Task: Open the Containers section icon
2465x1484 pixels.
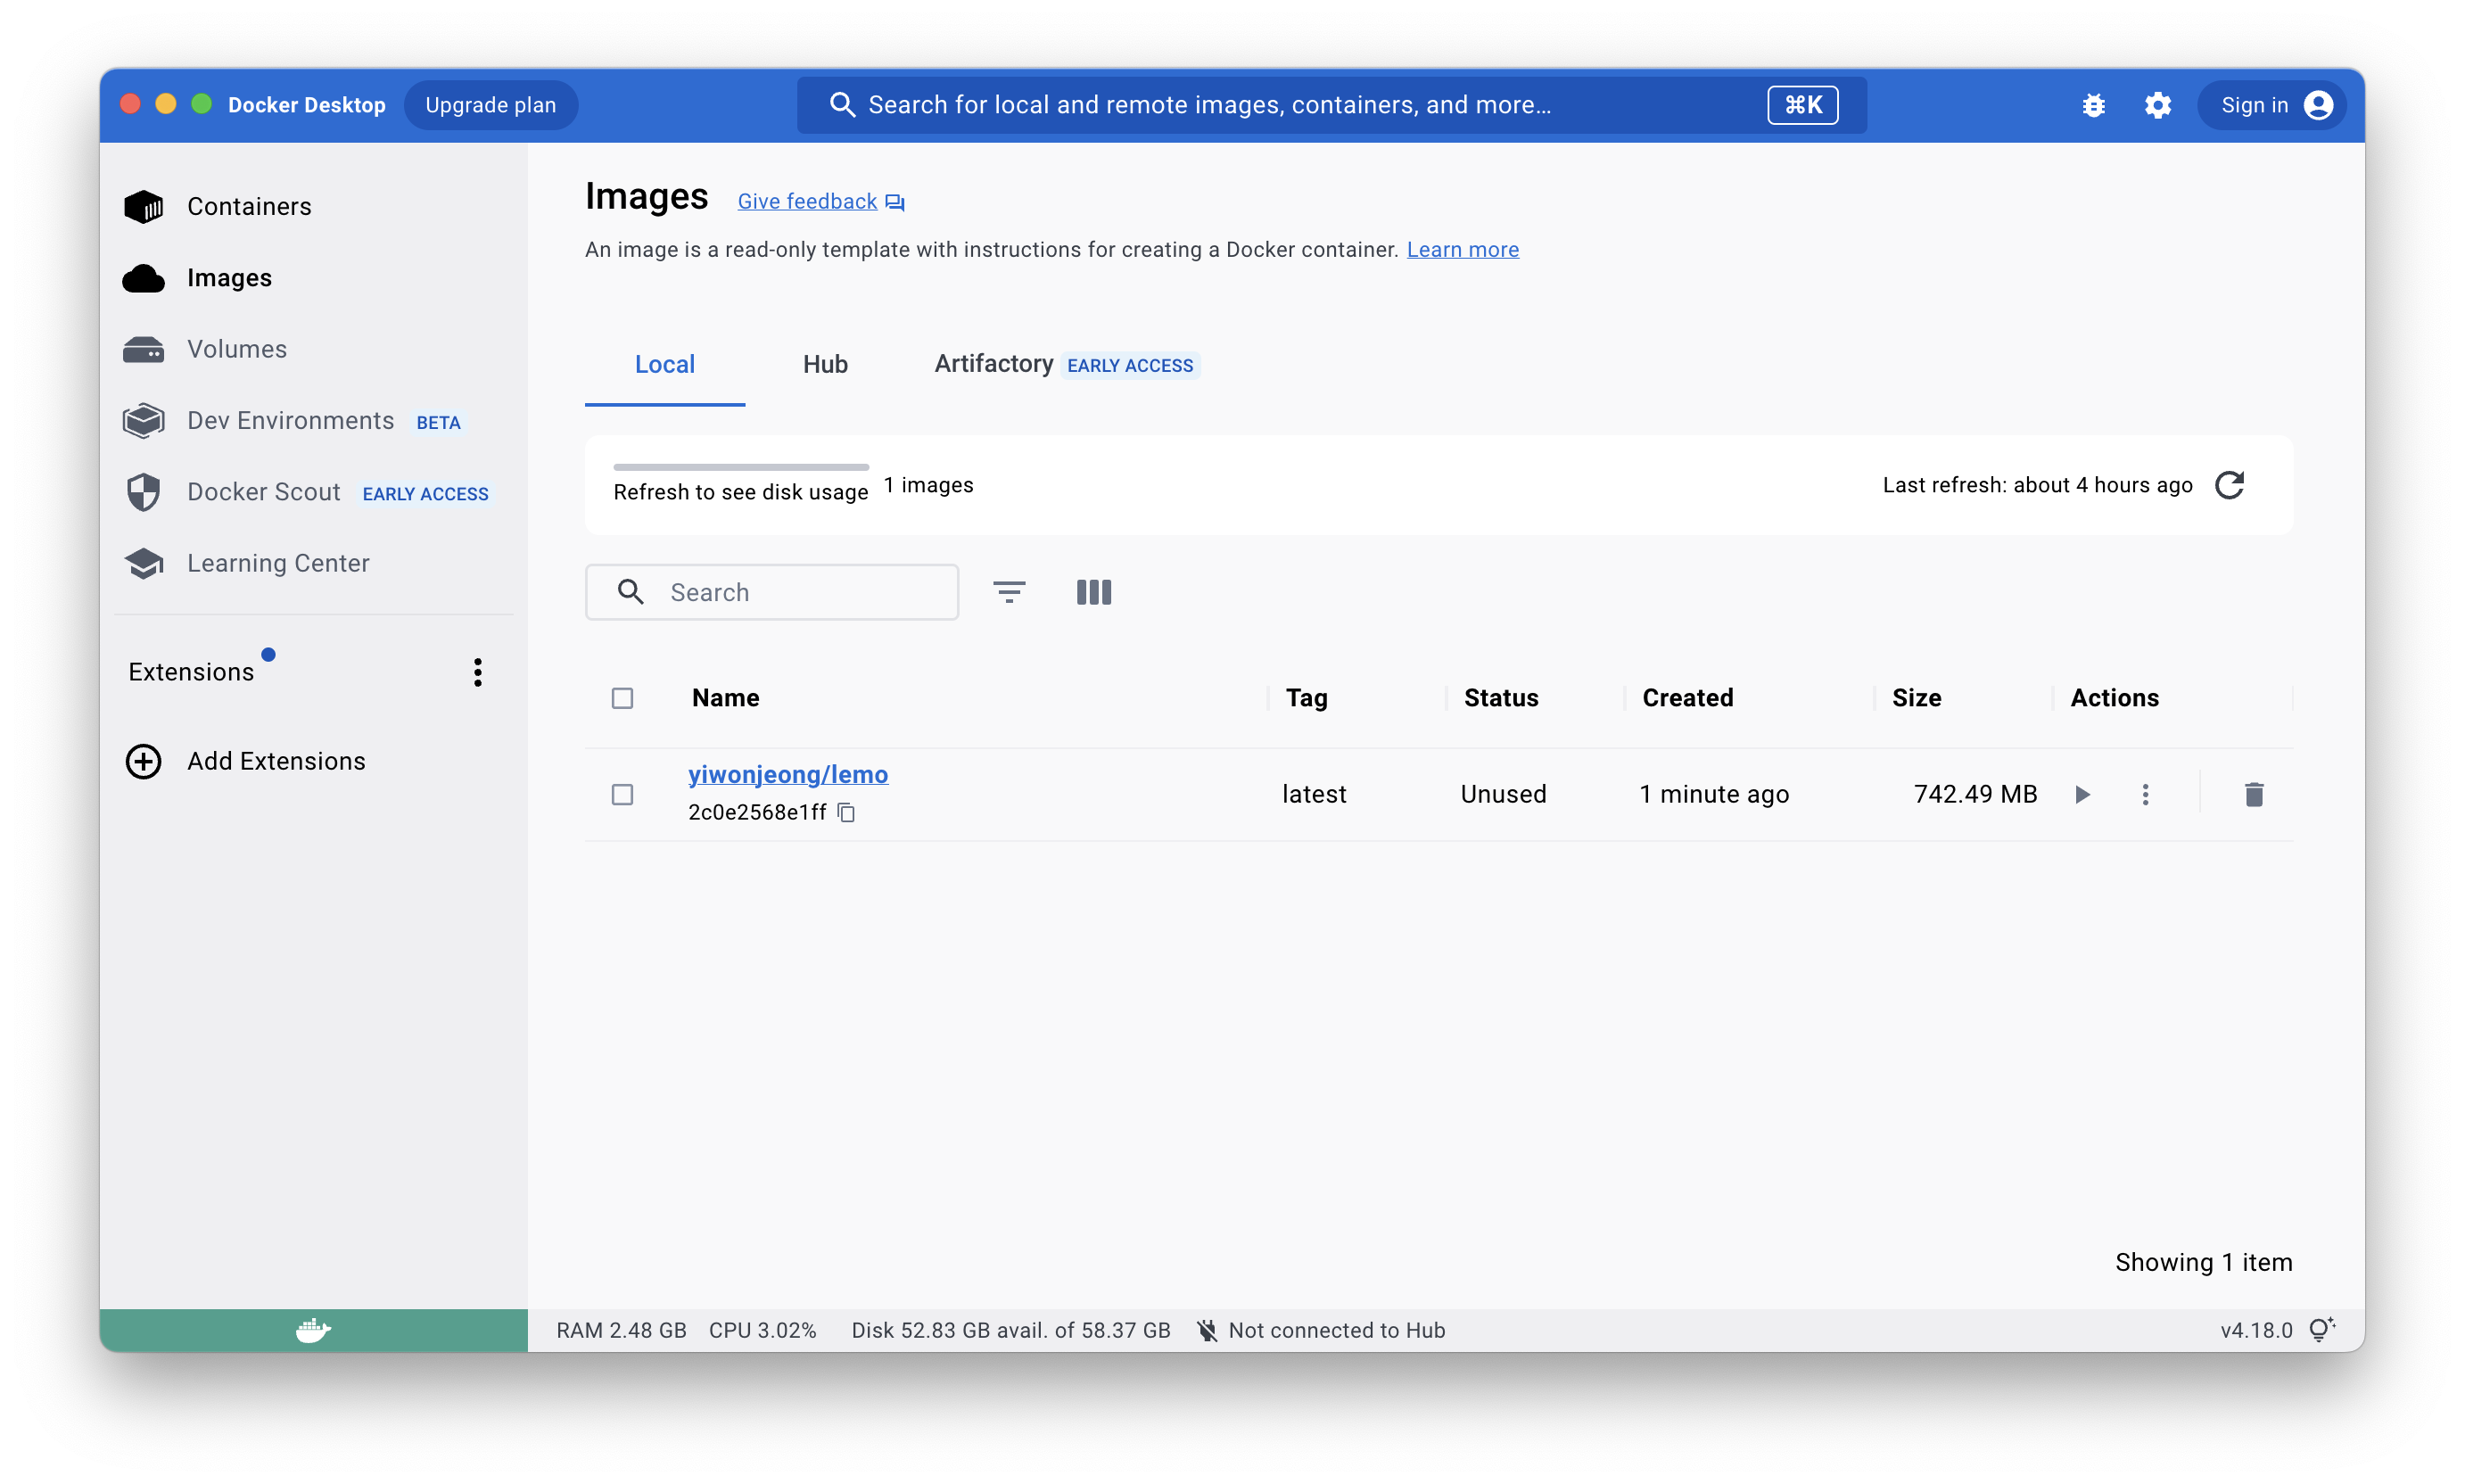Action: click(143, 206)
